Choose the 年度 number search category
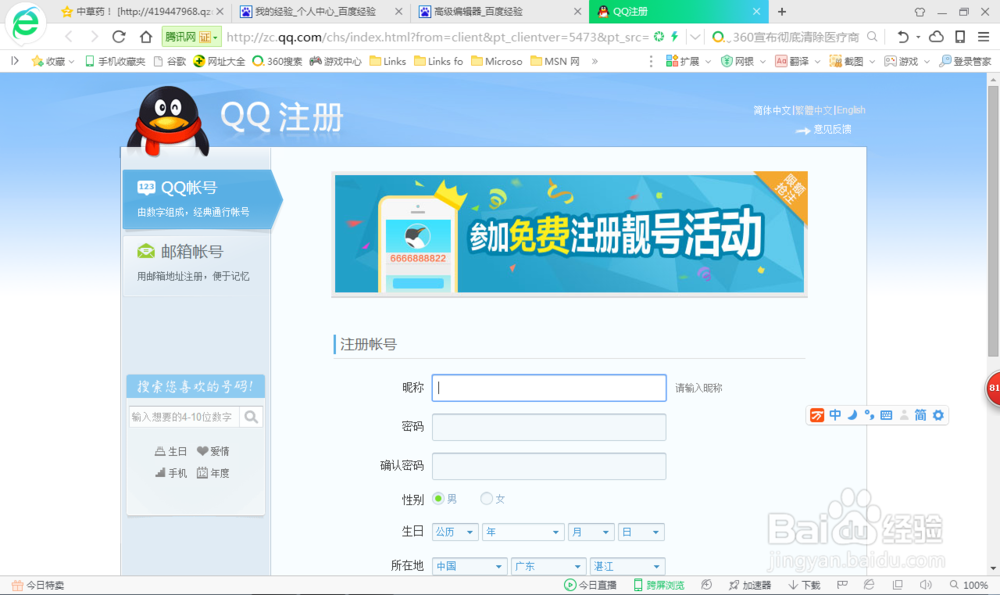1000x595 pixels. click(213, 473)
